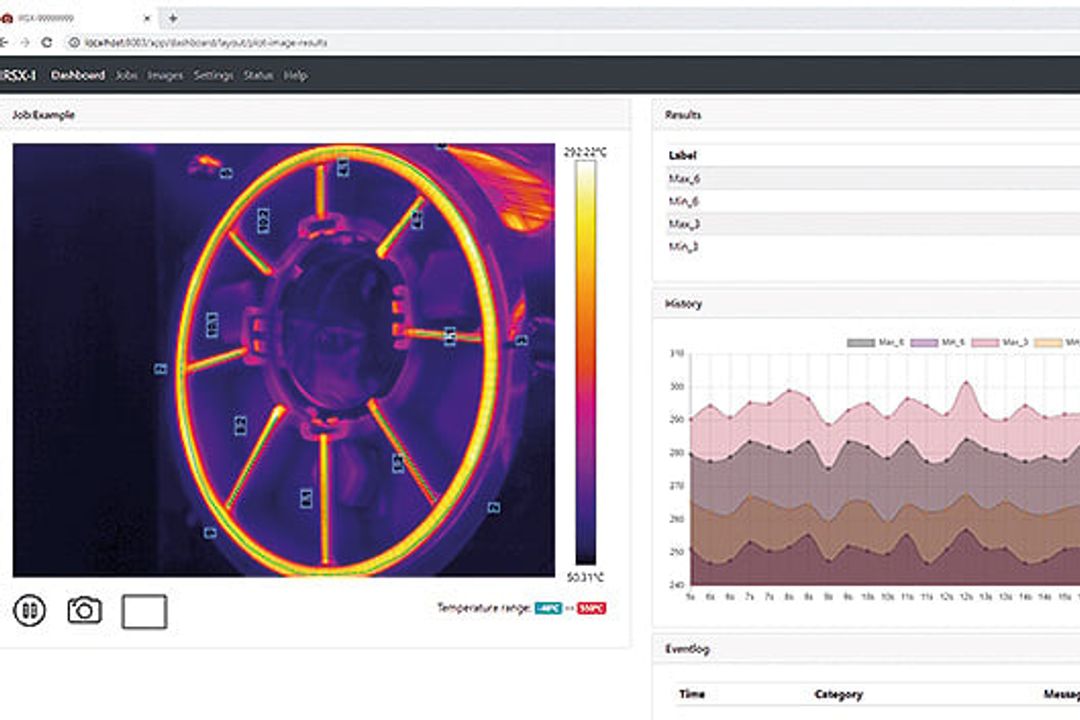The width and height of the screenshot is (1080, 720).
Task: Click the 292.22°C maximum scale value
Action: 585,152
